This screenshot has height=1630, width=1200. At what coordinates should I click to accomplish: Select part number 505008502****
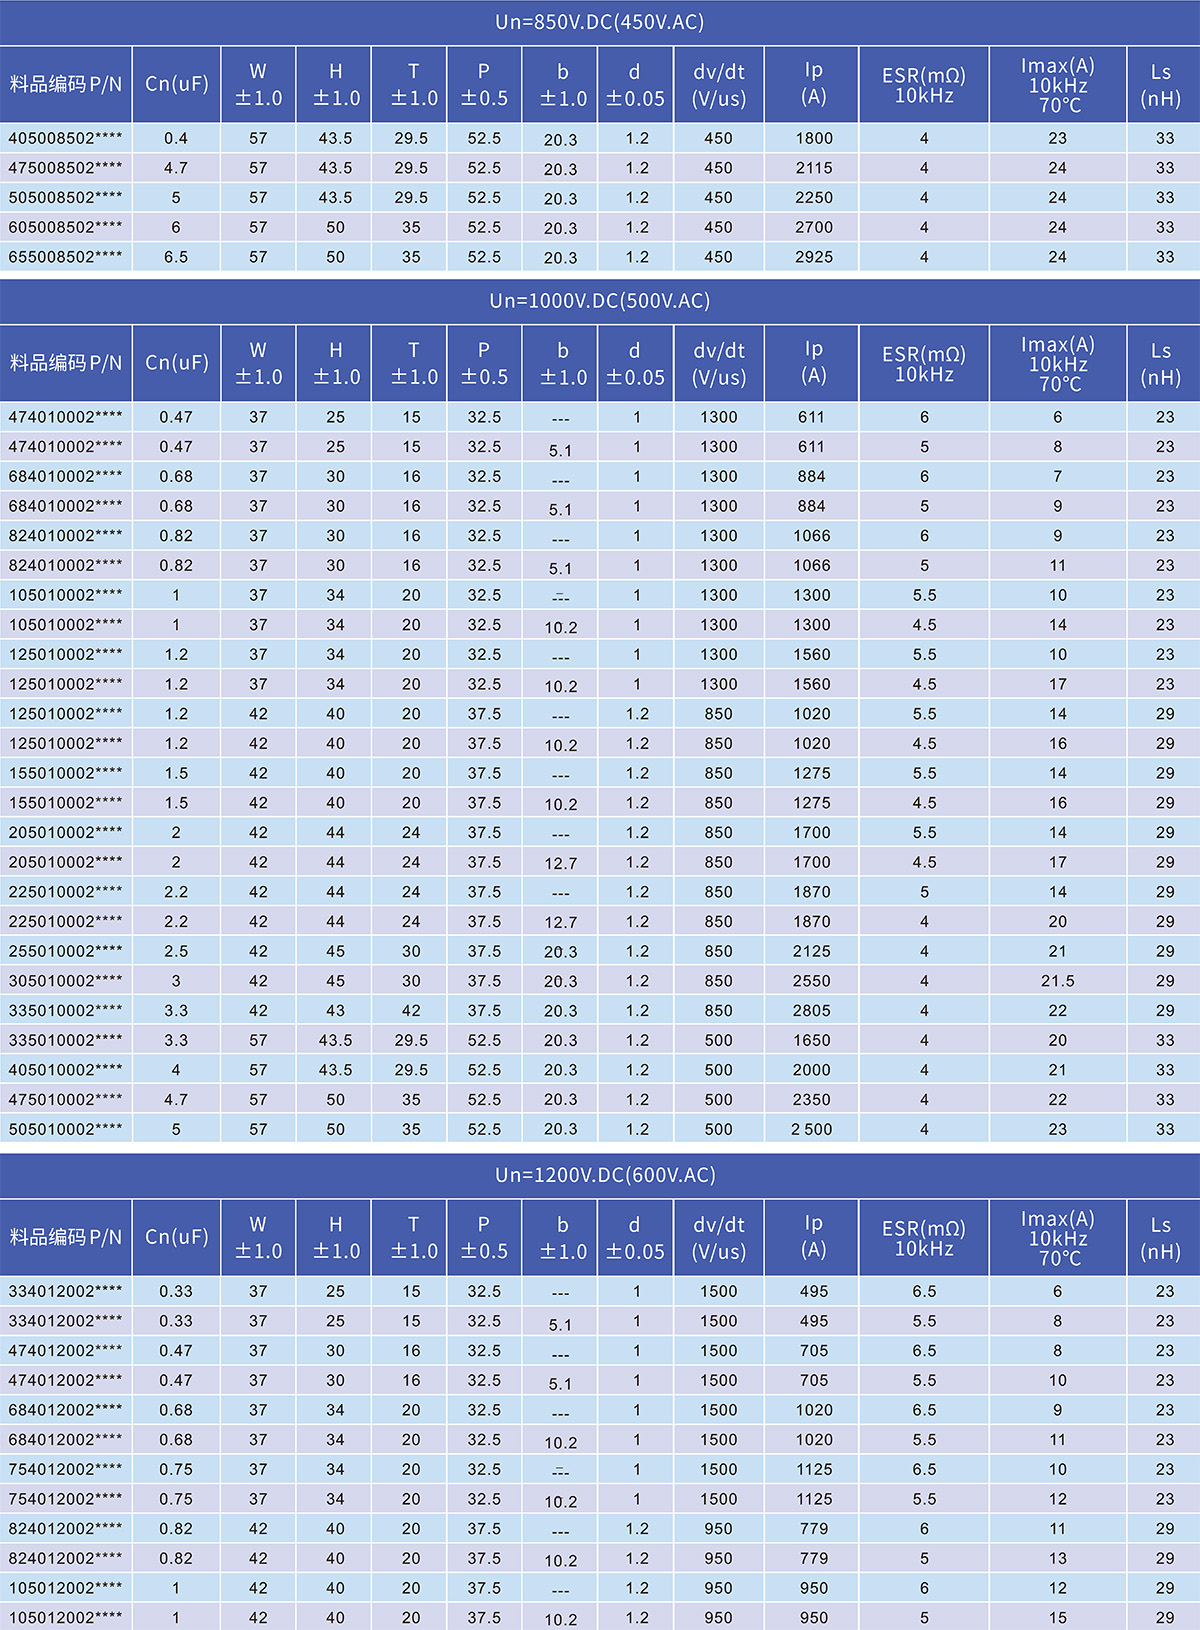(x=65, y=198)
